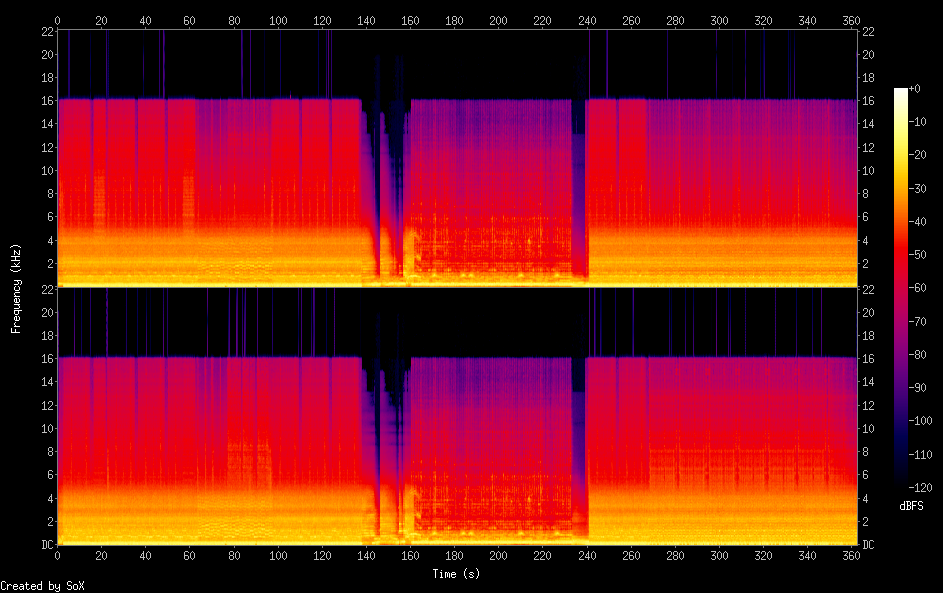Click the "360" tick on the top time axis
The width and height of the screenshot is (943, 593).
pos(851,20)
